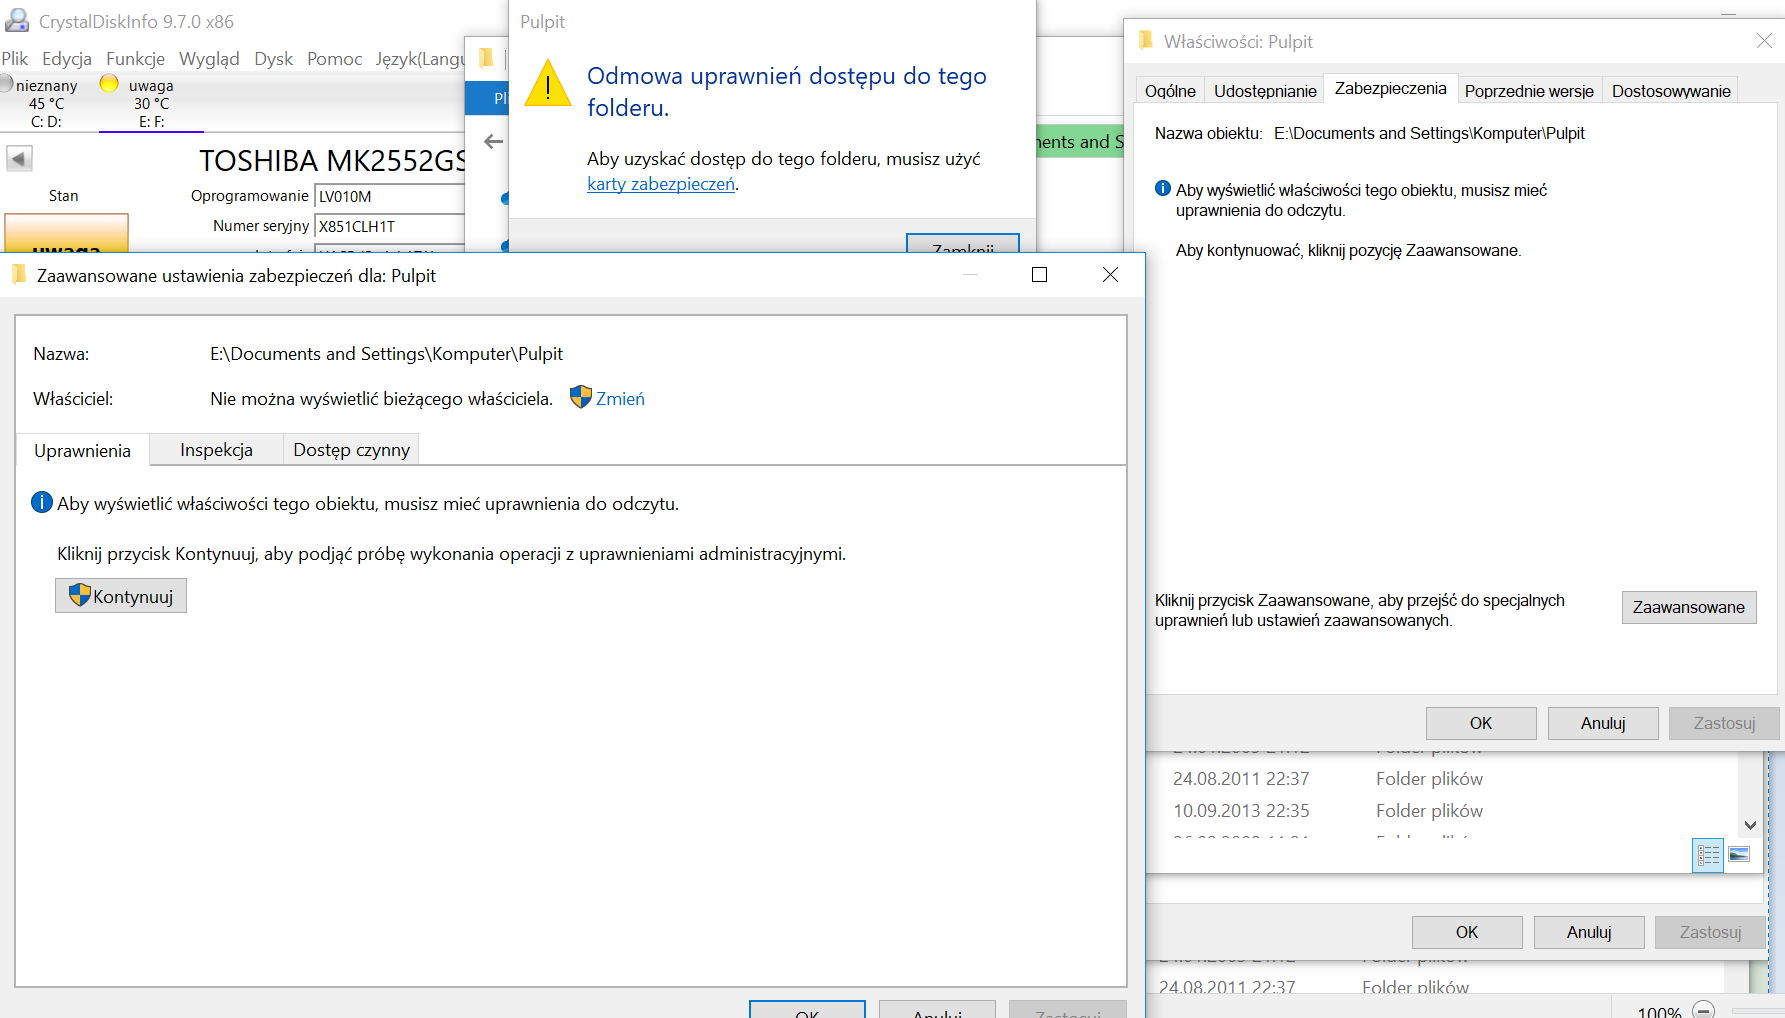Click the zoom out minus icon beside 100%
This screenshot has height=1018, width=1785.
click(x=1704, y=1010)
